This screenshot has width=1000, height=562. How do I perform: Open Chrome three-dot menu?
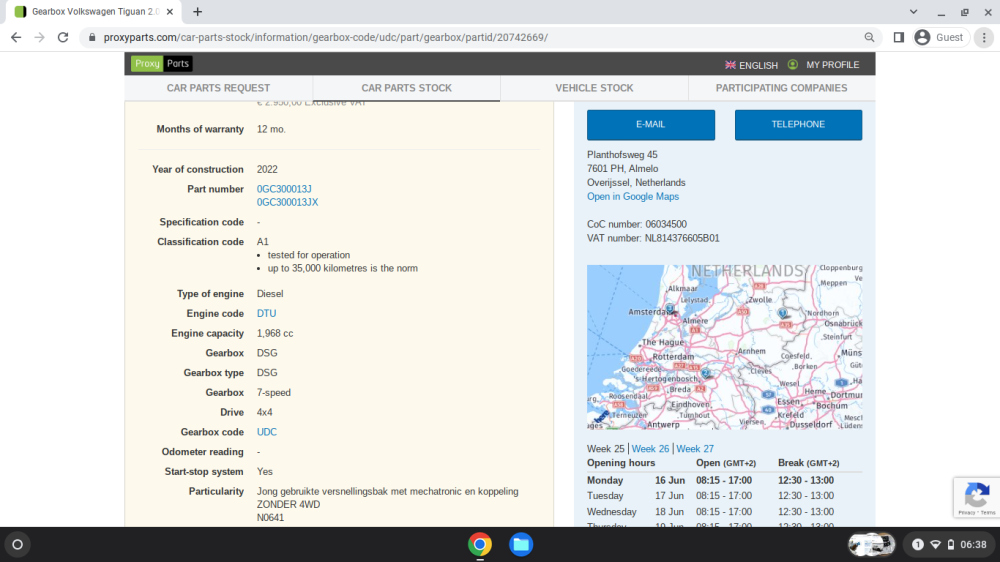(984, 38)
